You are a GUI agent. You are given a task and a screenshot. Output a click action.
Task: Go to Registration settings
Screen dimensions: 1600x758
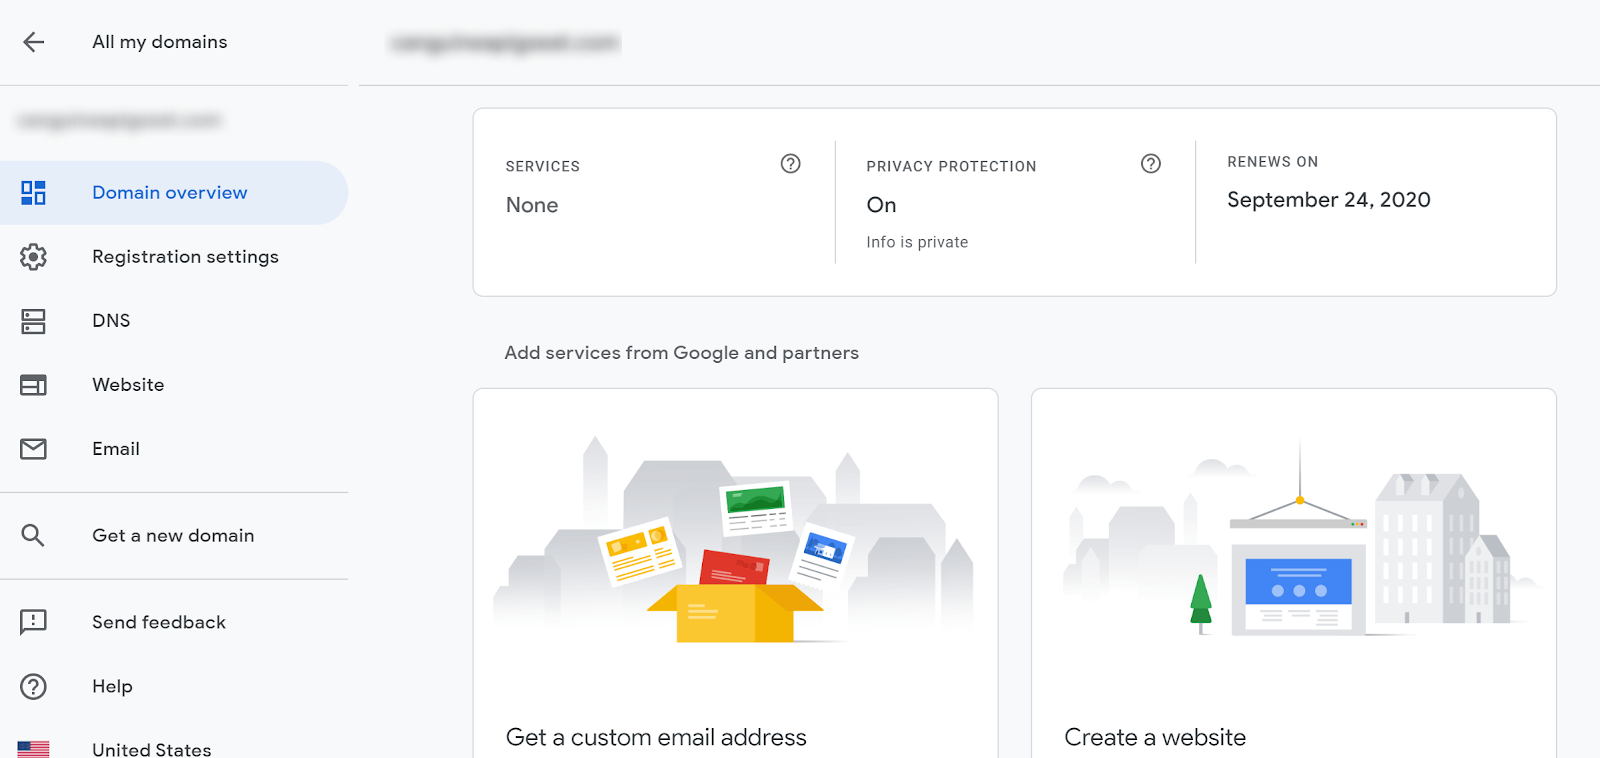(185, 257)
